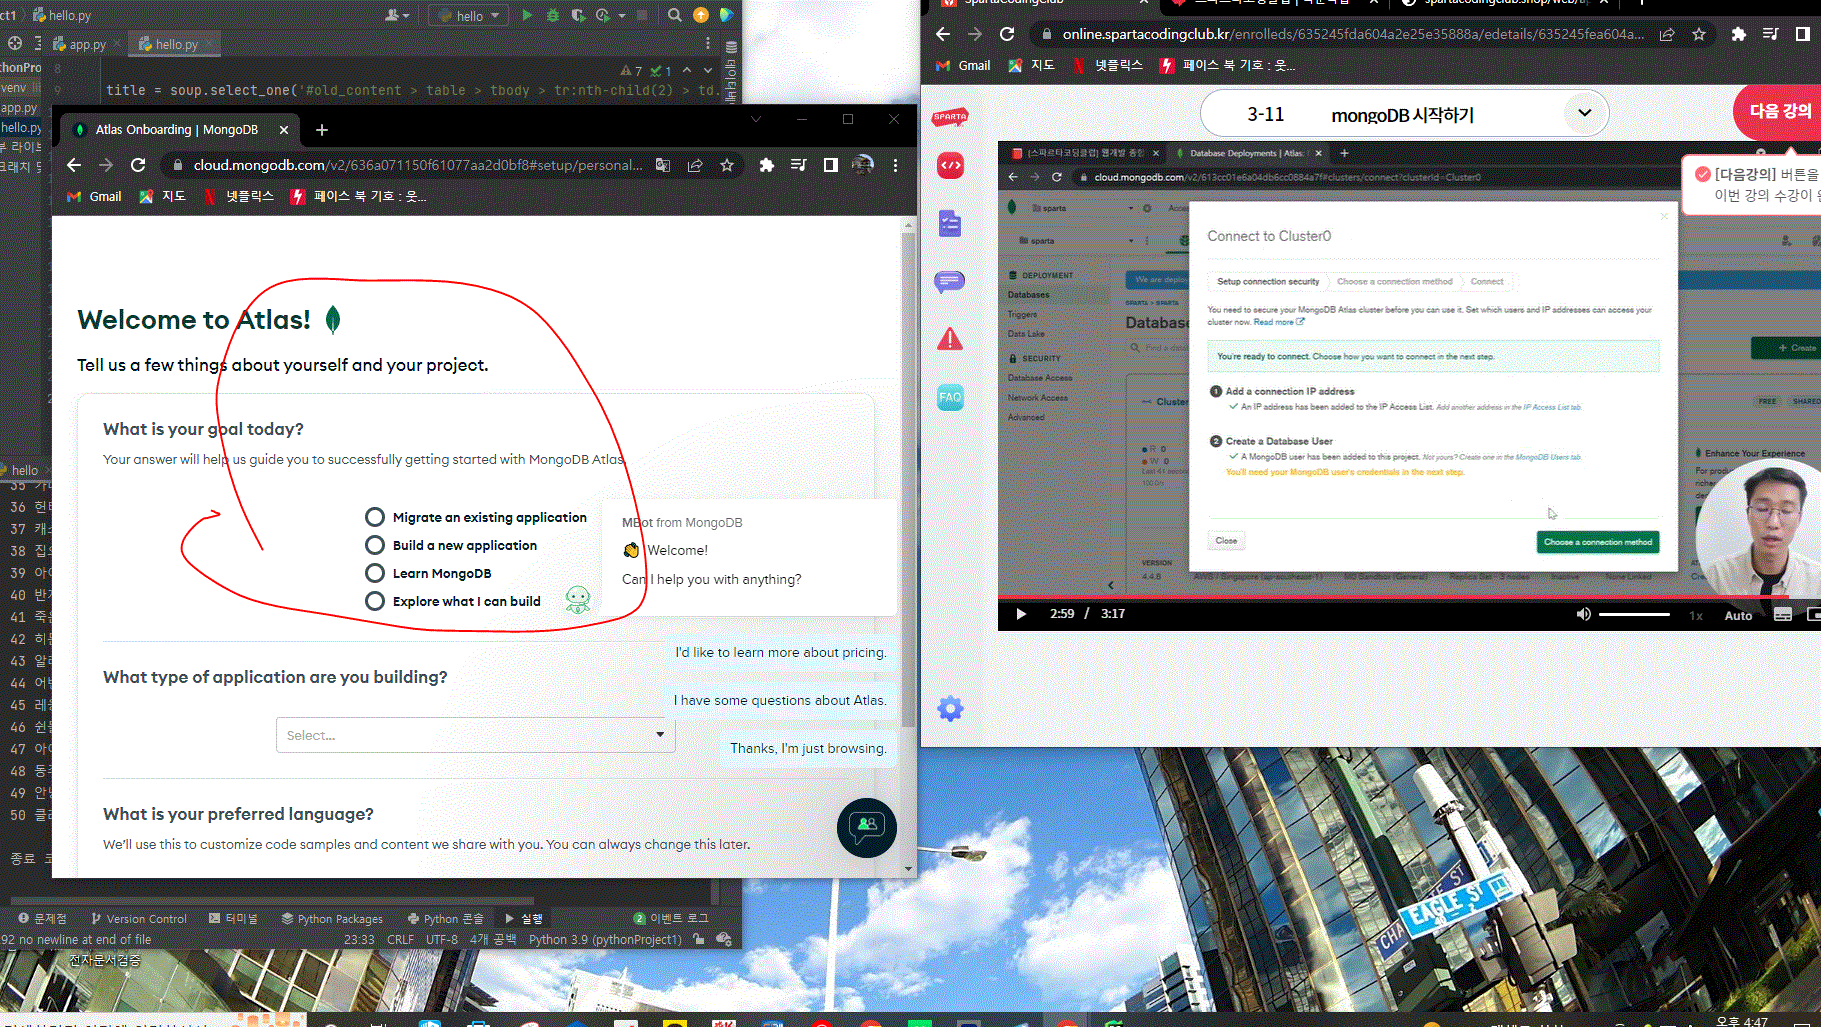Click the Sparta logo in the sidebar
Image resolution: width=1821 pixels, height=1027 pixels.
950,117
